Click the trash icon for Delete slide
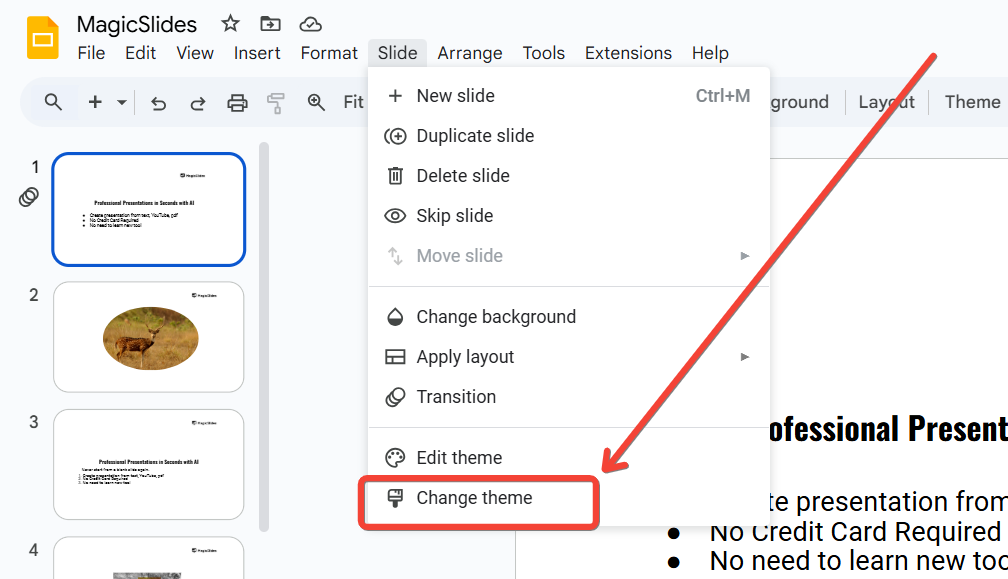The height and width of the screenshot is (579, 1008). (x=395, y=175)
